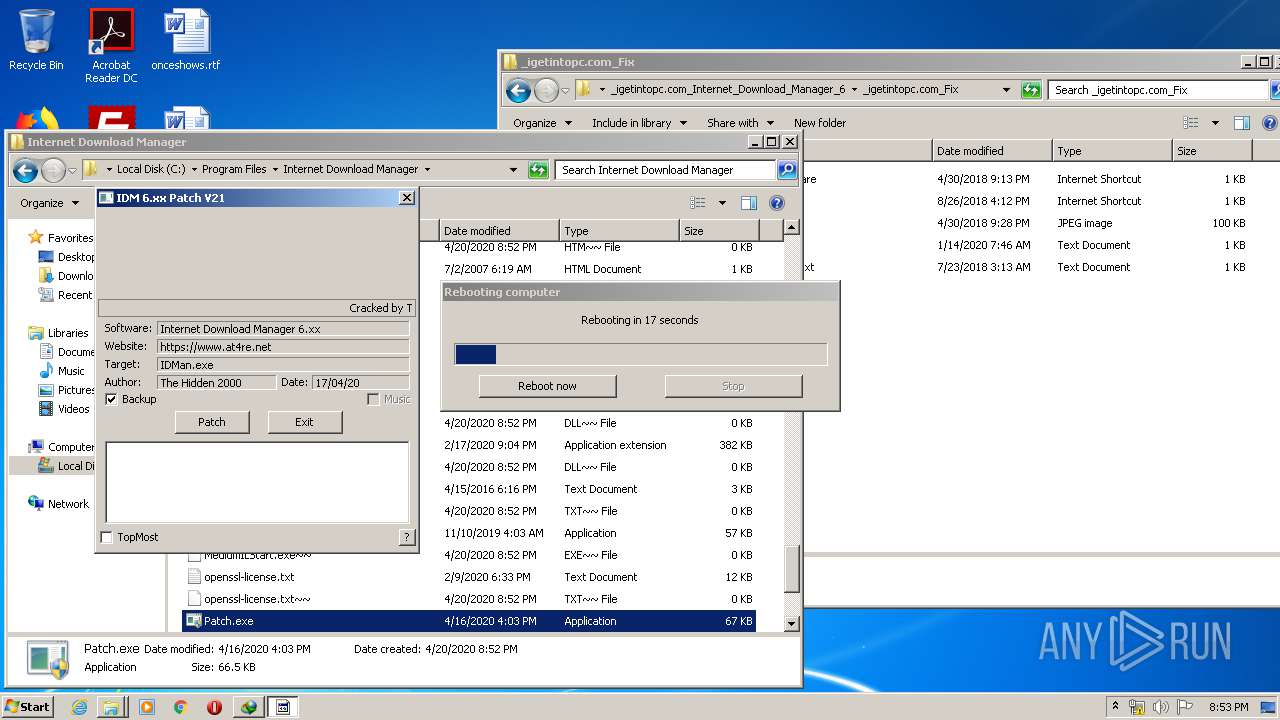Click Exit button in IDM patch dialog

[304, 422]
